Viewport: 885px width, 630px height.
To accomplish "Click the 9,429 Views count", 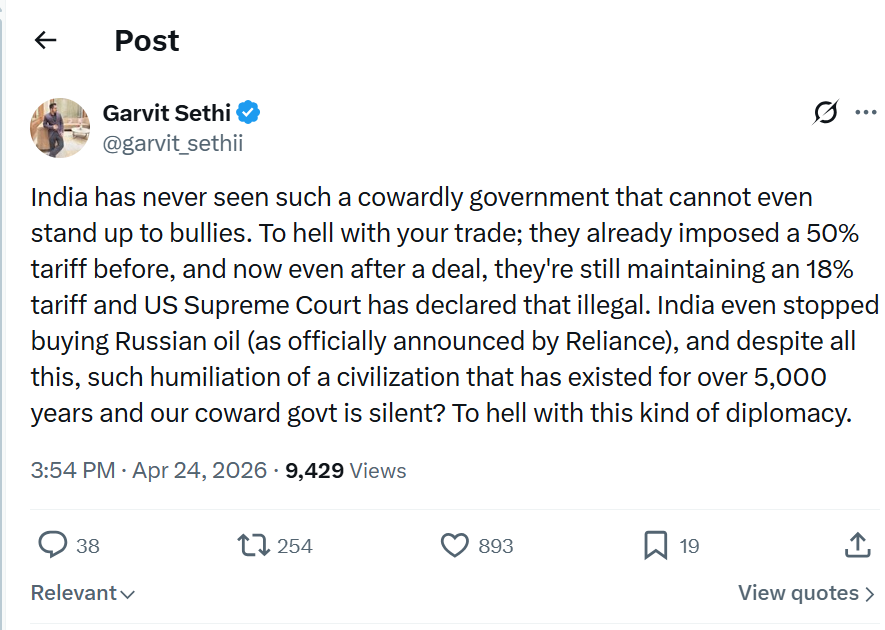I will [346, 470].
